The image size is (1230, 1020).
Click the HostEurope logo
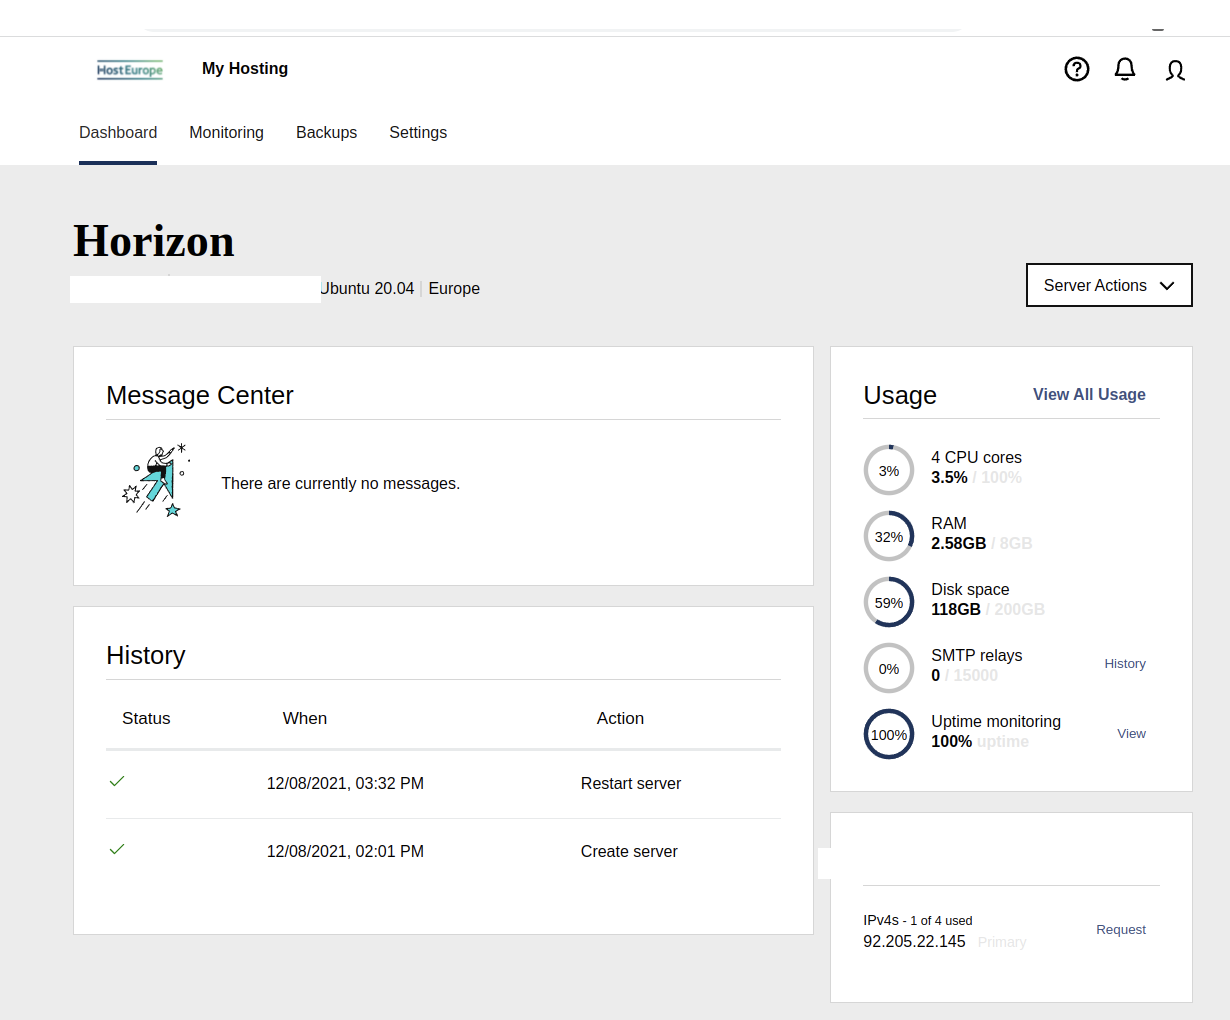point(130,70)
